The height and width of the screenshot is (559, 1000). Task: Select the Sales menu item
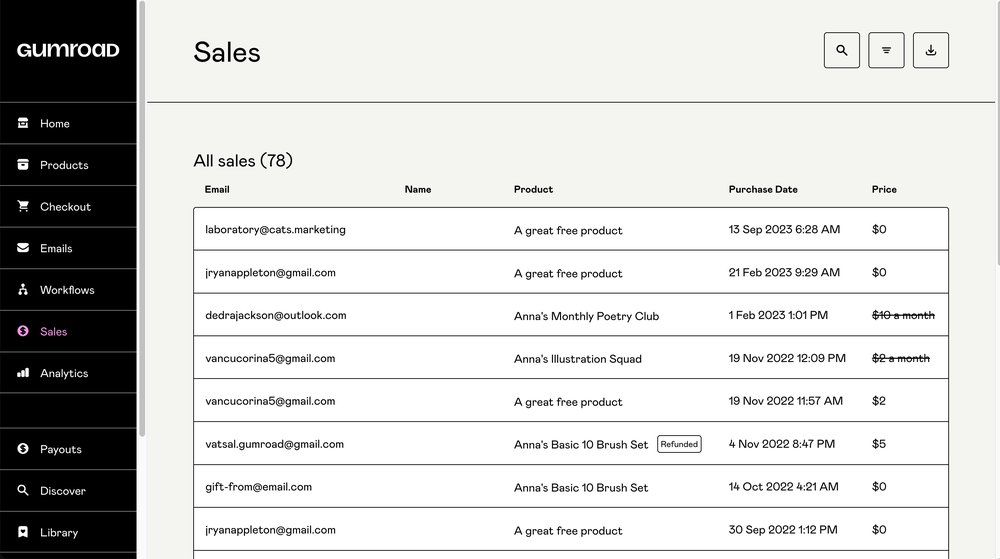click(x=68, y=331)
